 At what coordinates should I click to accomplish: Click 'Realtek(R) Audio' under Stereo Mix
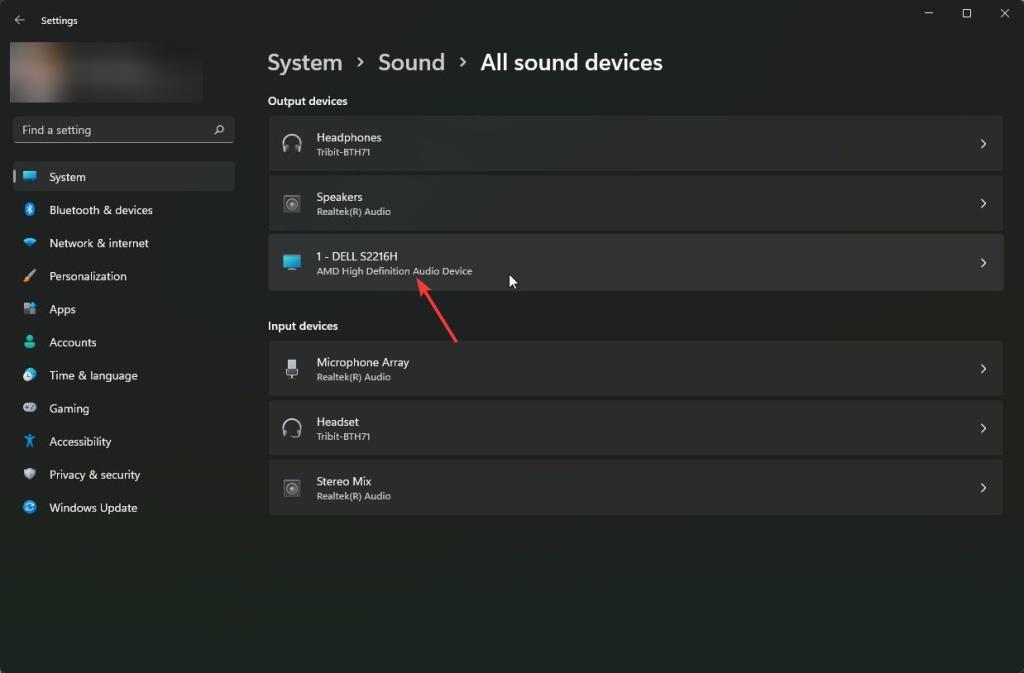coord(353,496)
